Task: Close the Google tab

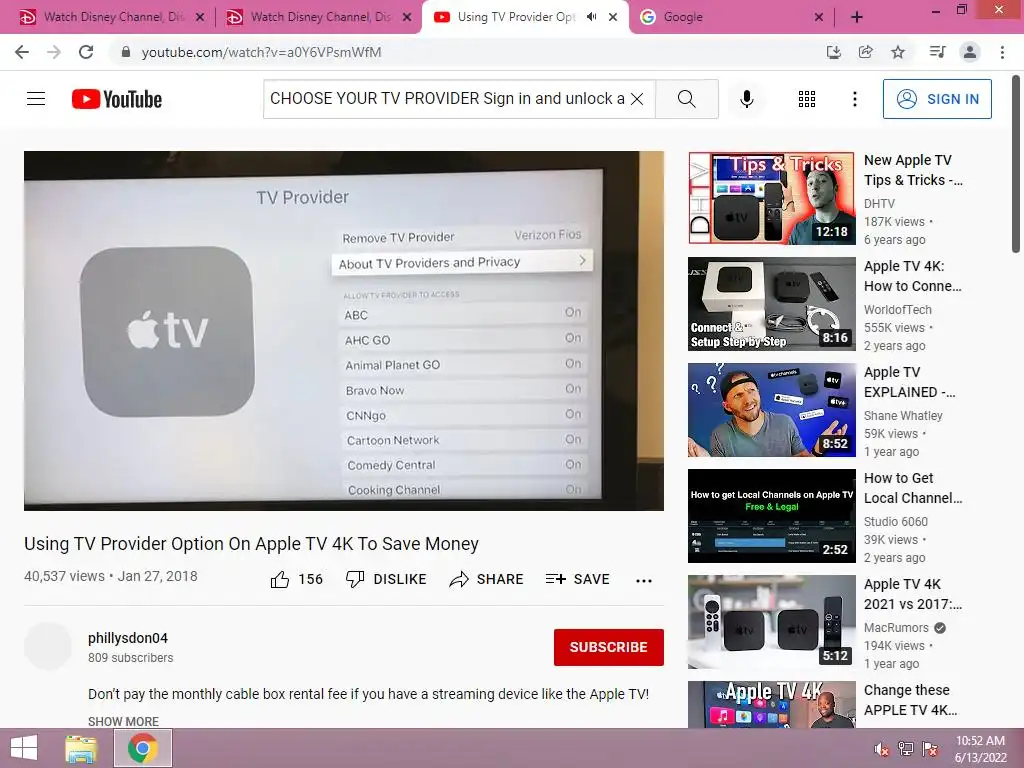Action: point(819,17)
